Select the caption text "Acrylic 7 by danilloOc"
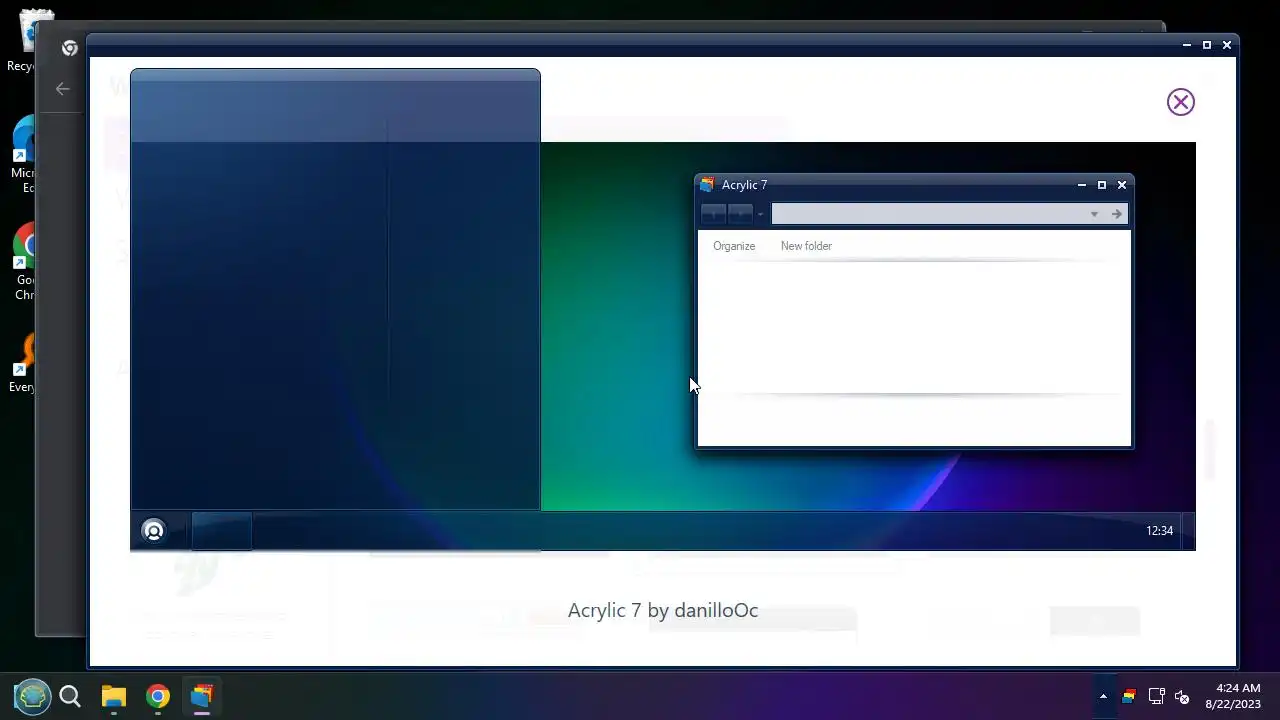Screen dimensions: 1280x720 click(663, 610)
